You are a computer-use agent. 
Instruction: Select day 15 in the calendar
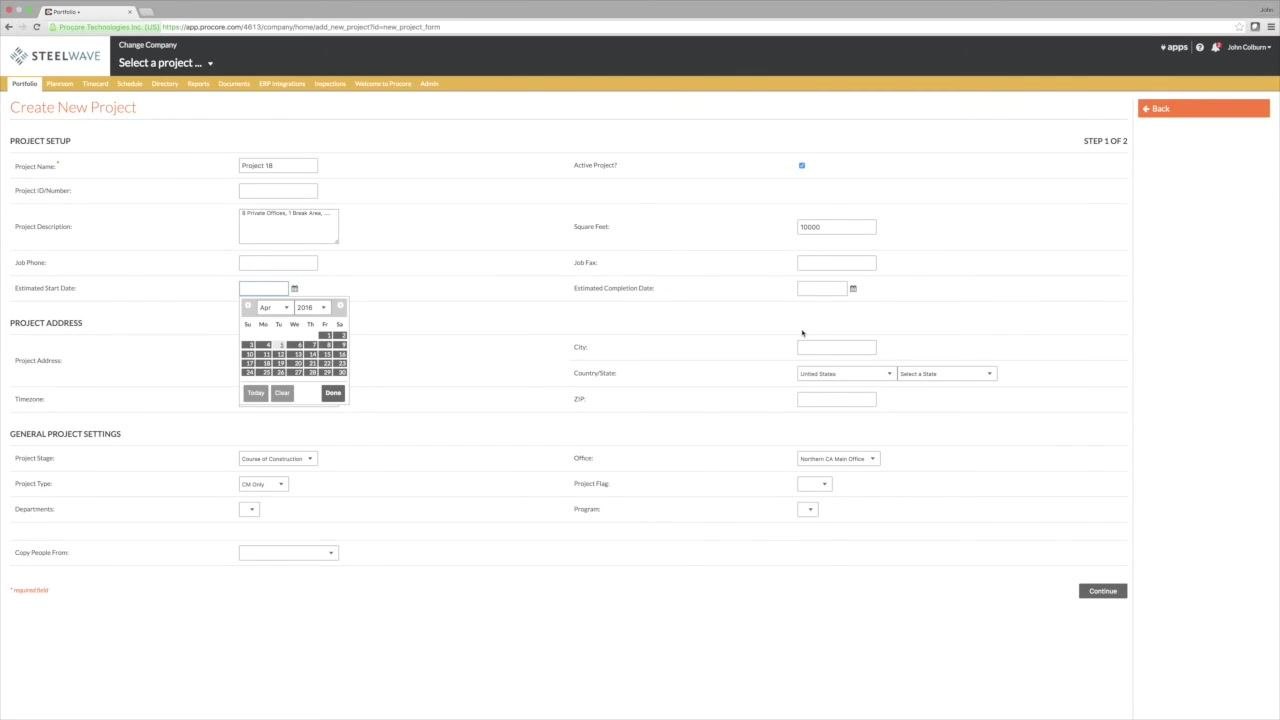pyautogui.click(x=325, y=354)
